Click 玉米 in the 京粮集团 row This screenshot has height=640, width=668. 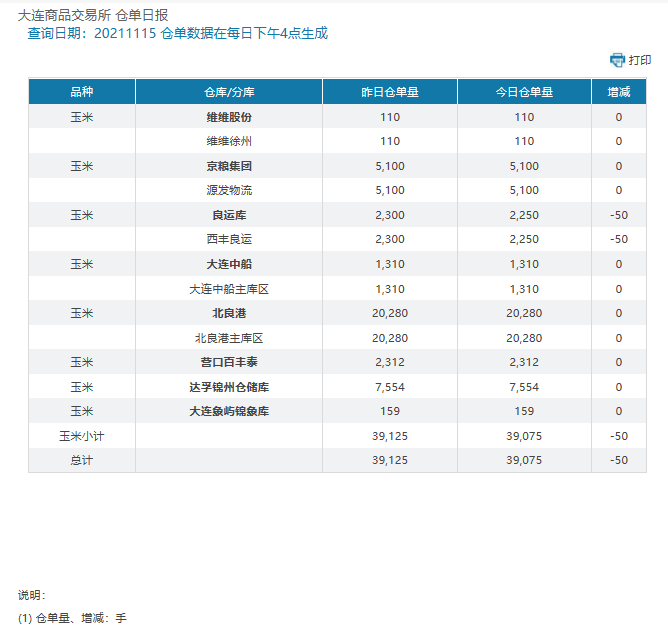coord(82,166)
